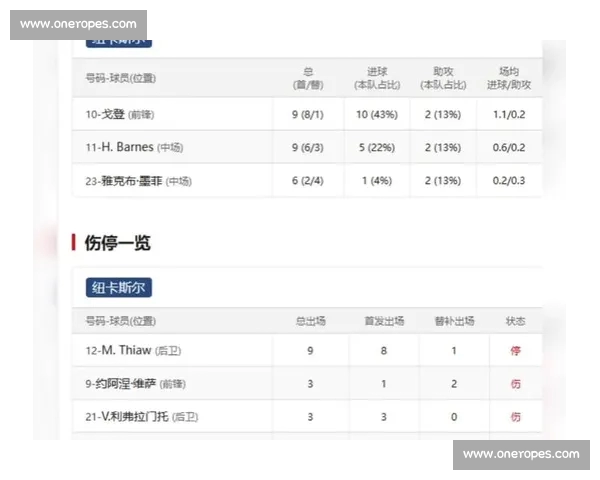Click the 总出场 column header
The width and height of the screenshot is (600, 480).
311,321
